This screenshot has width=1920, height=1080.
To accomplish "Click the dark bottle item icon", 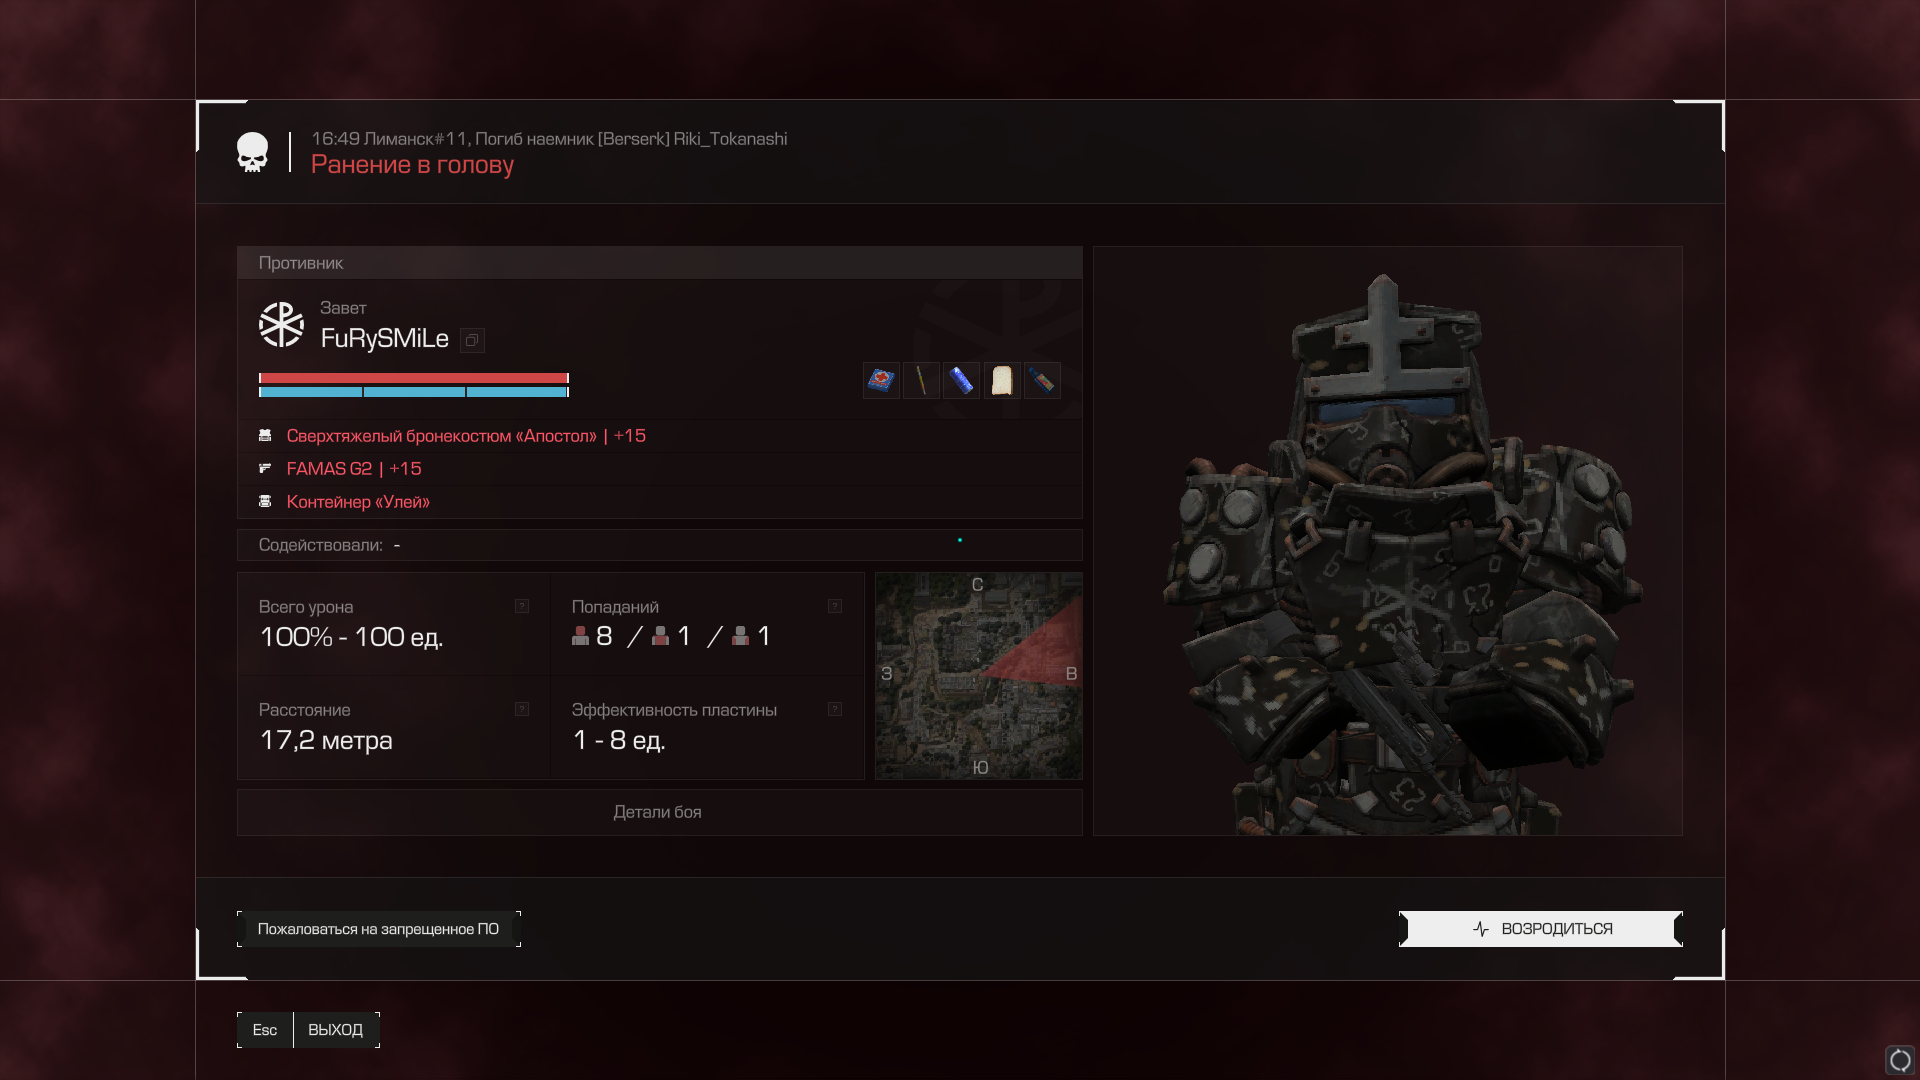I will tap(1042, 380).
